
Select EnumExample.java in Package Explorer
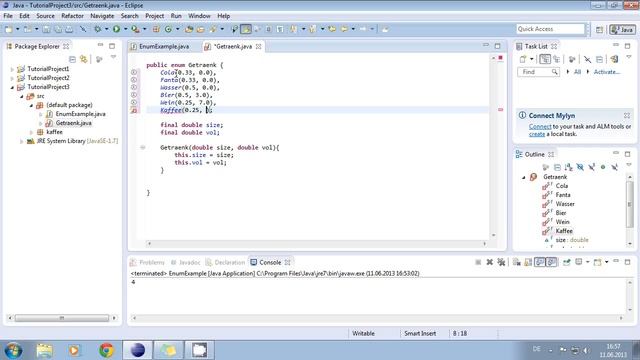(x=80, y=114)
